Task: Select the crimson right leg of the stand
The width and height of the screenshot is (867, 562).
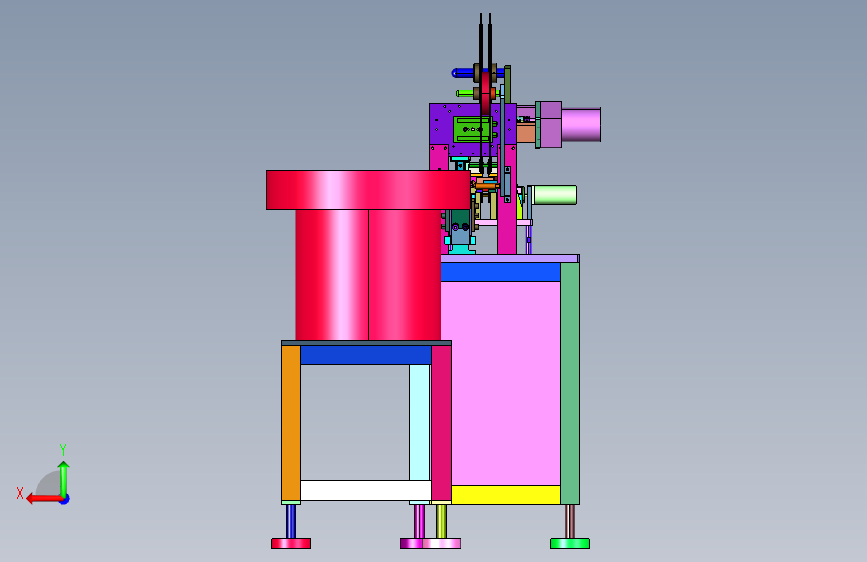Action: [441, 423]
